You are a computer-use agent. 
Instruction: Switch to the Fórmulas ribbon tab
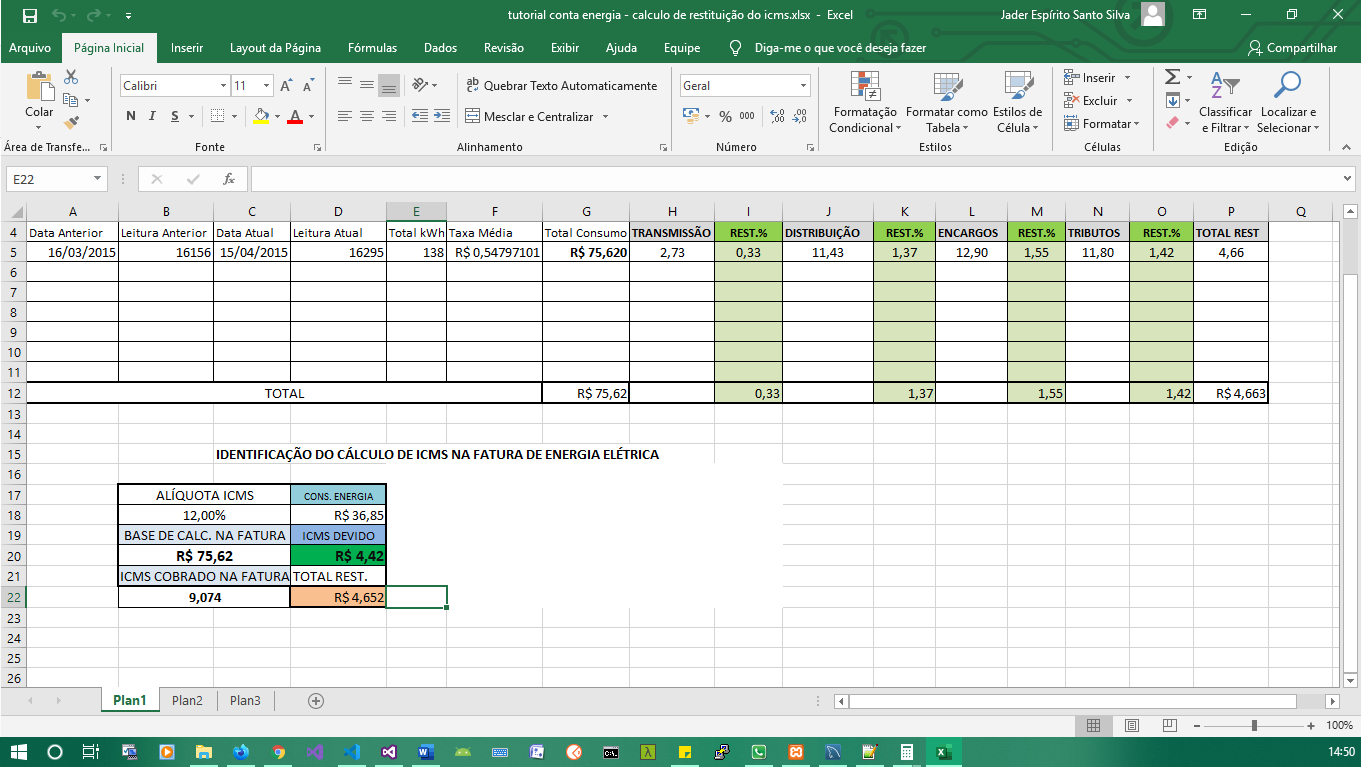point(372,47)
